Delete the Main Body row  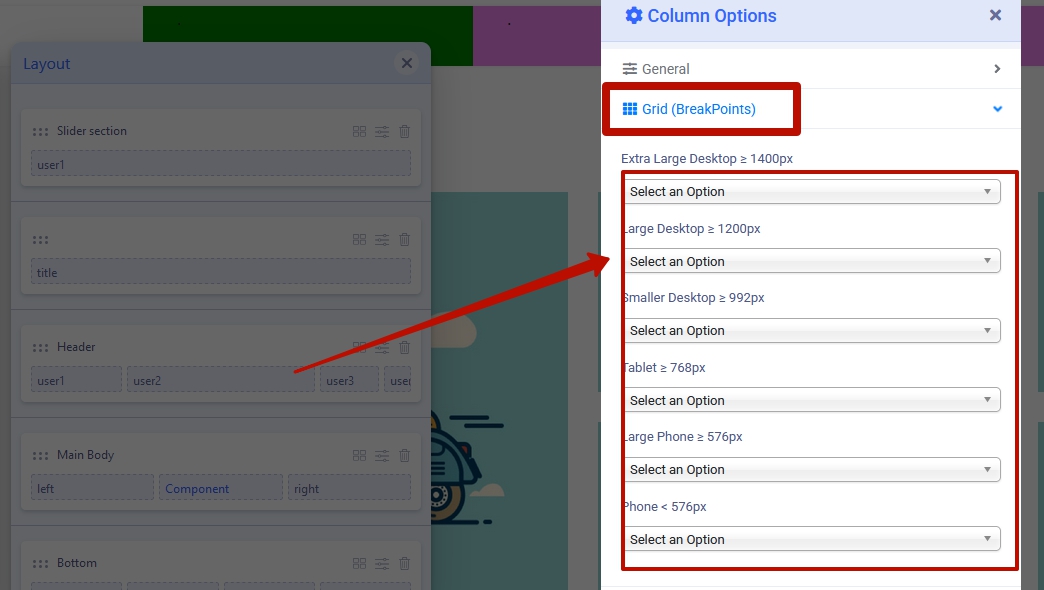tap(404, 455)
